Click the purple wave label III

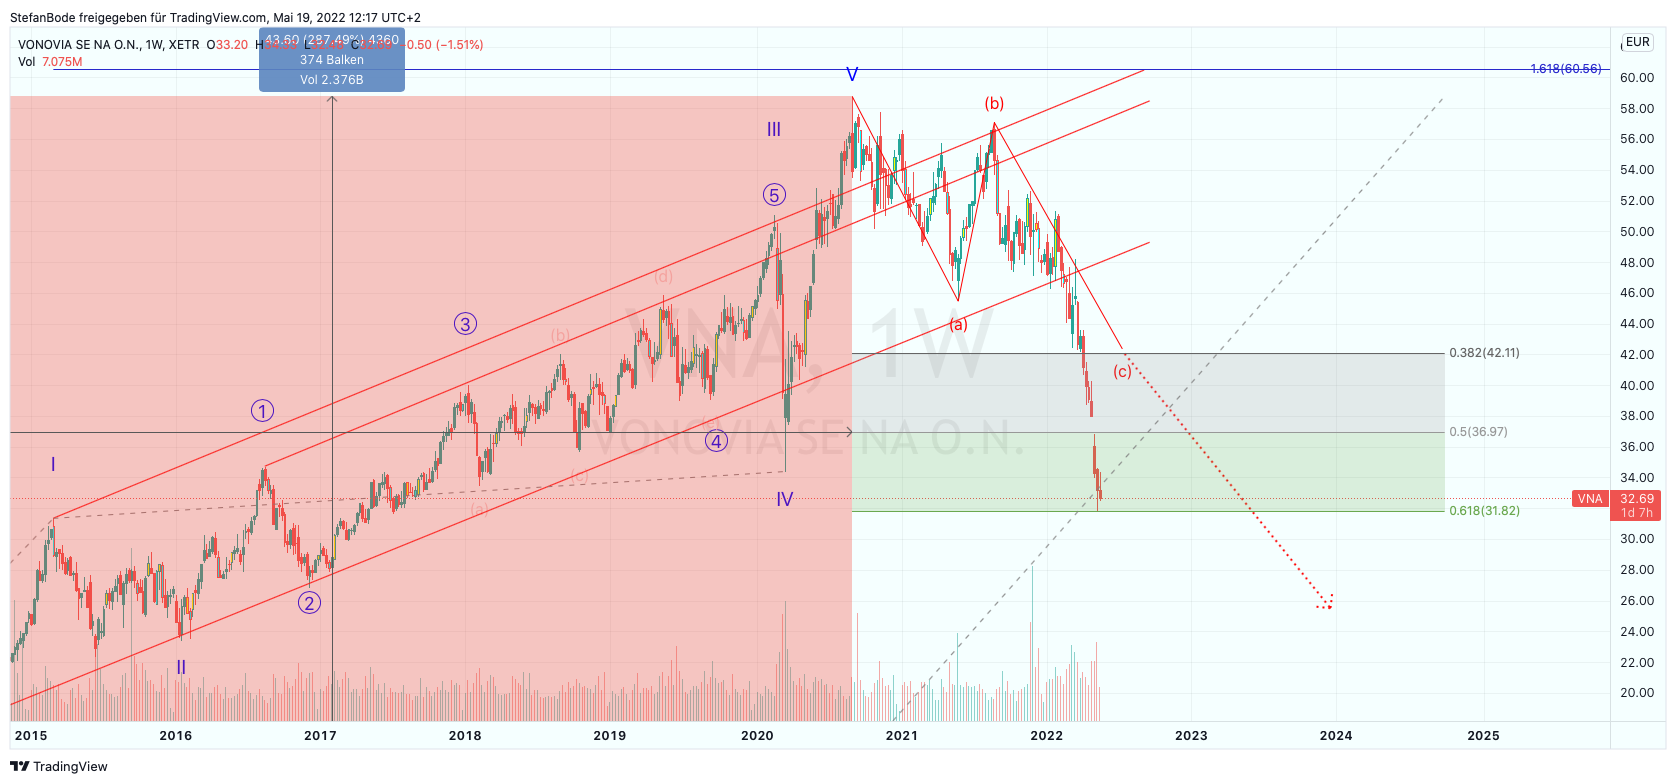pyautogui.click(x=774, y=129)
